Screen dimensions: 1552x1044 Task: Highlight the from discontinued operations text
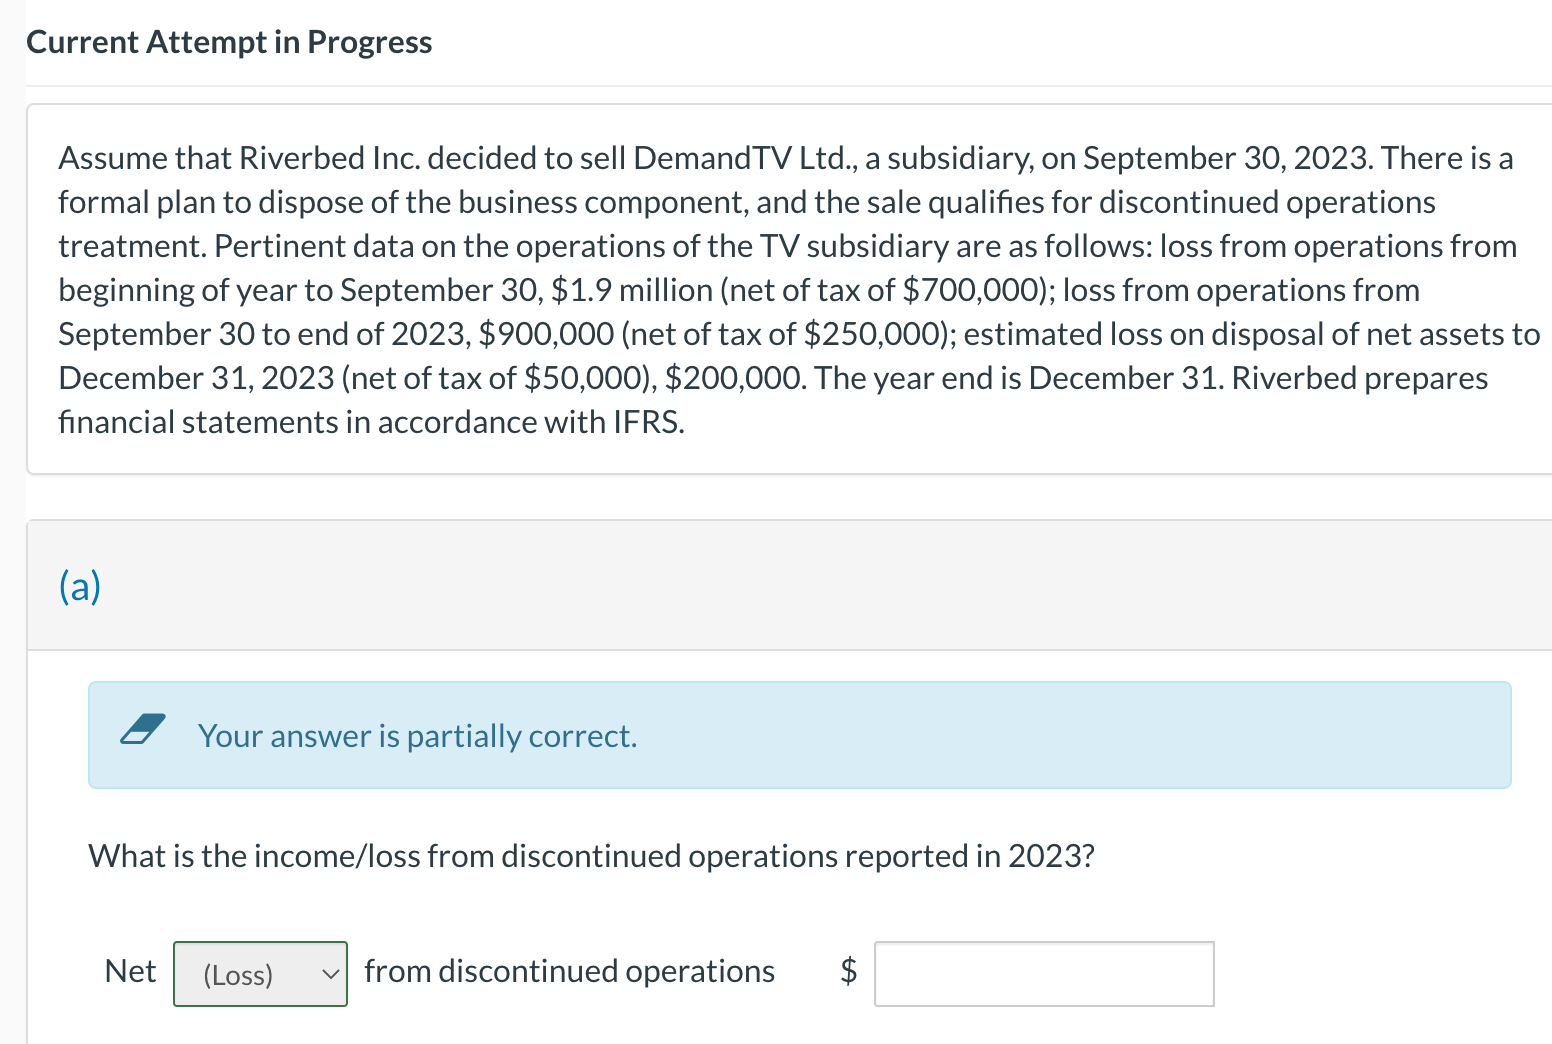coord(569,970)
